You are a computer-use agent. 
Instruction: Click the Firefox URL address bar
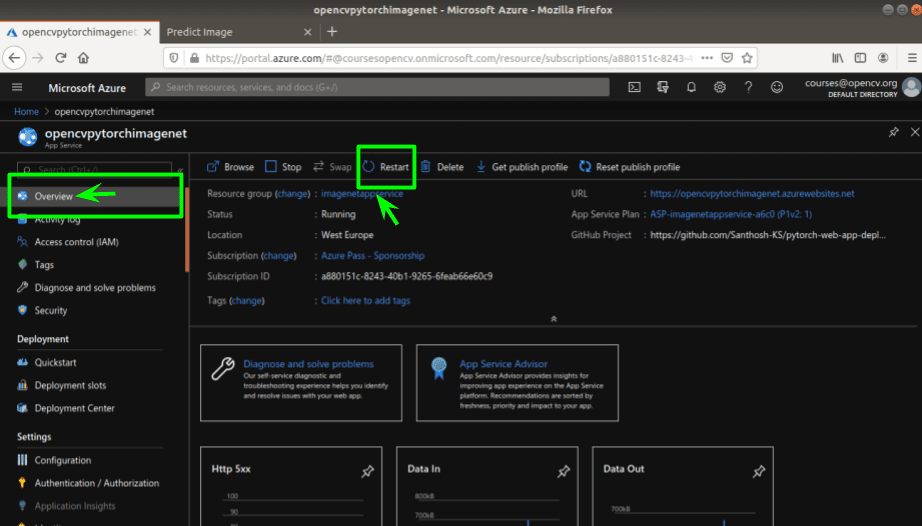pyautogui.click(x=450, y=58)
